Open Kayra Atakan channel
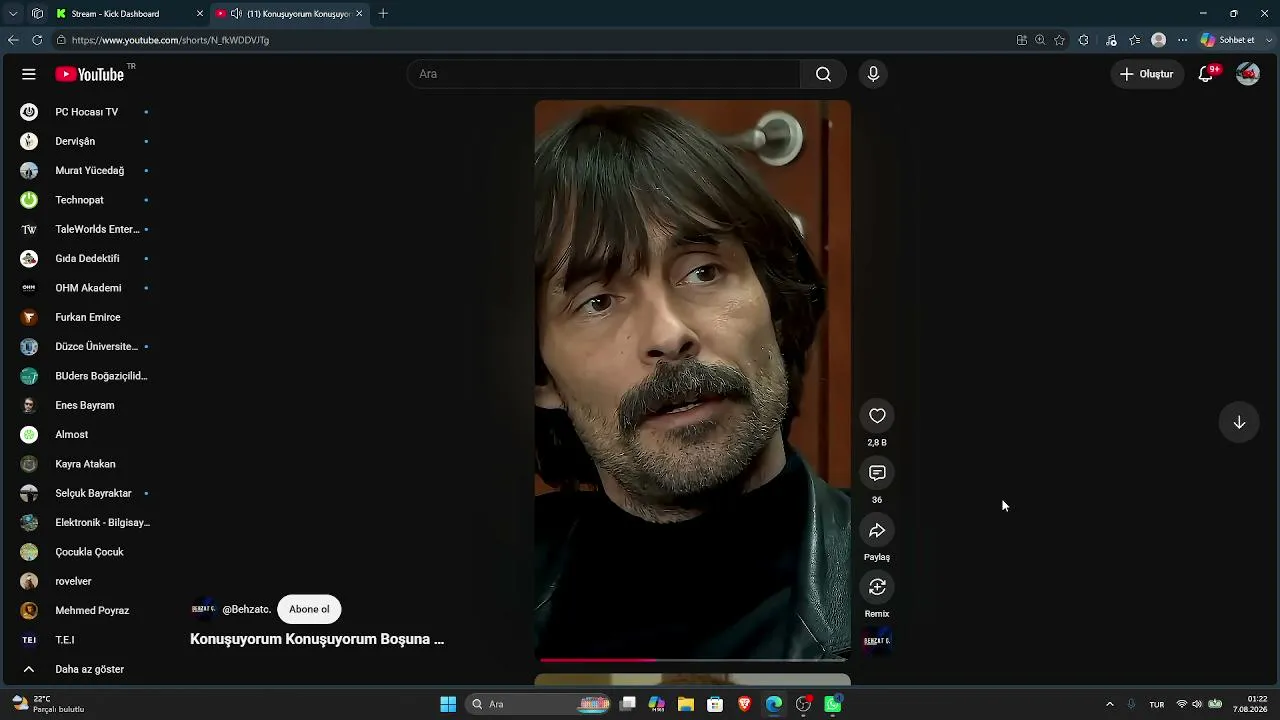 (86, 464)
